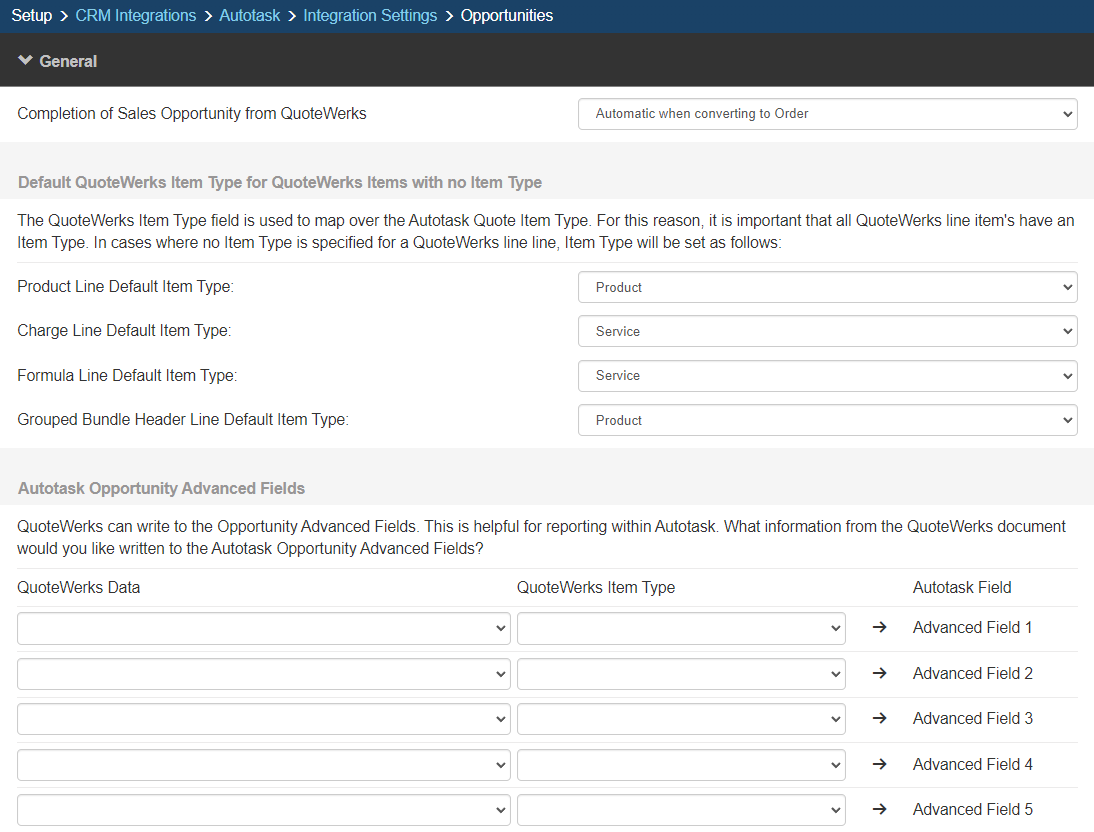Open Completion of Sales Opportunity dropdown
The image size is (1094, 832).
coord(827,114)
